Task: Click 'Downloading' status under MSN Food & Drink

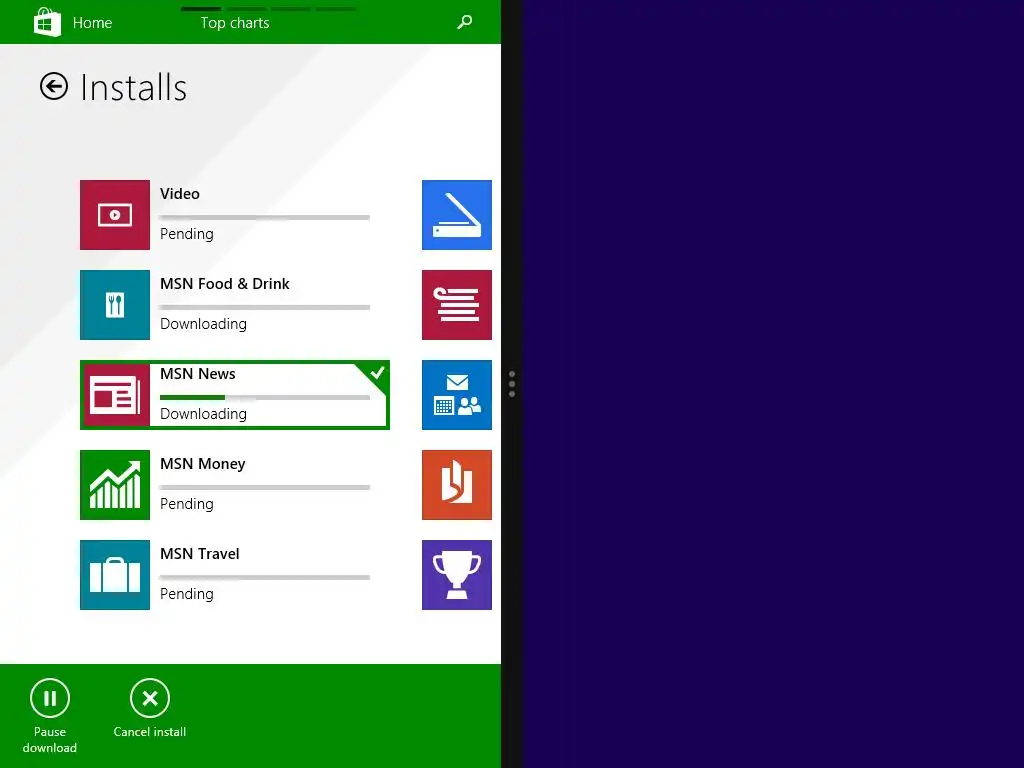Action: [203, 325]
